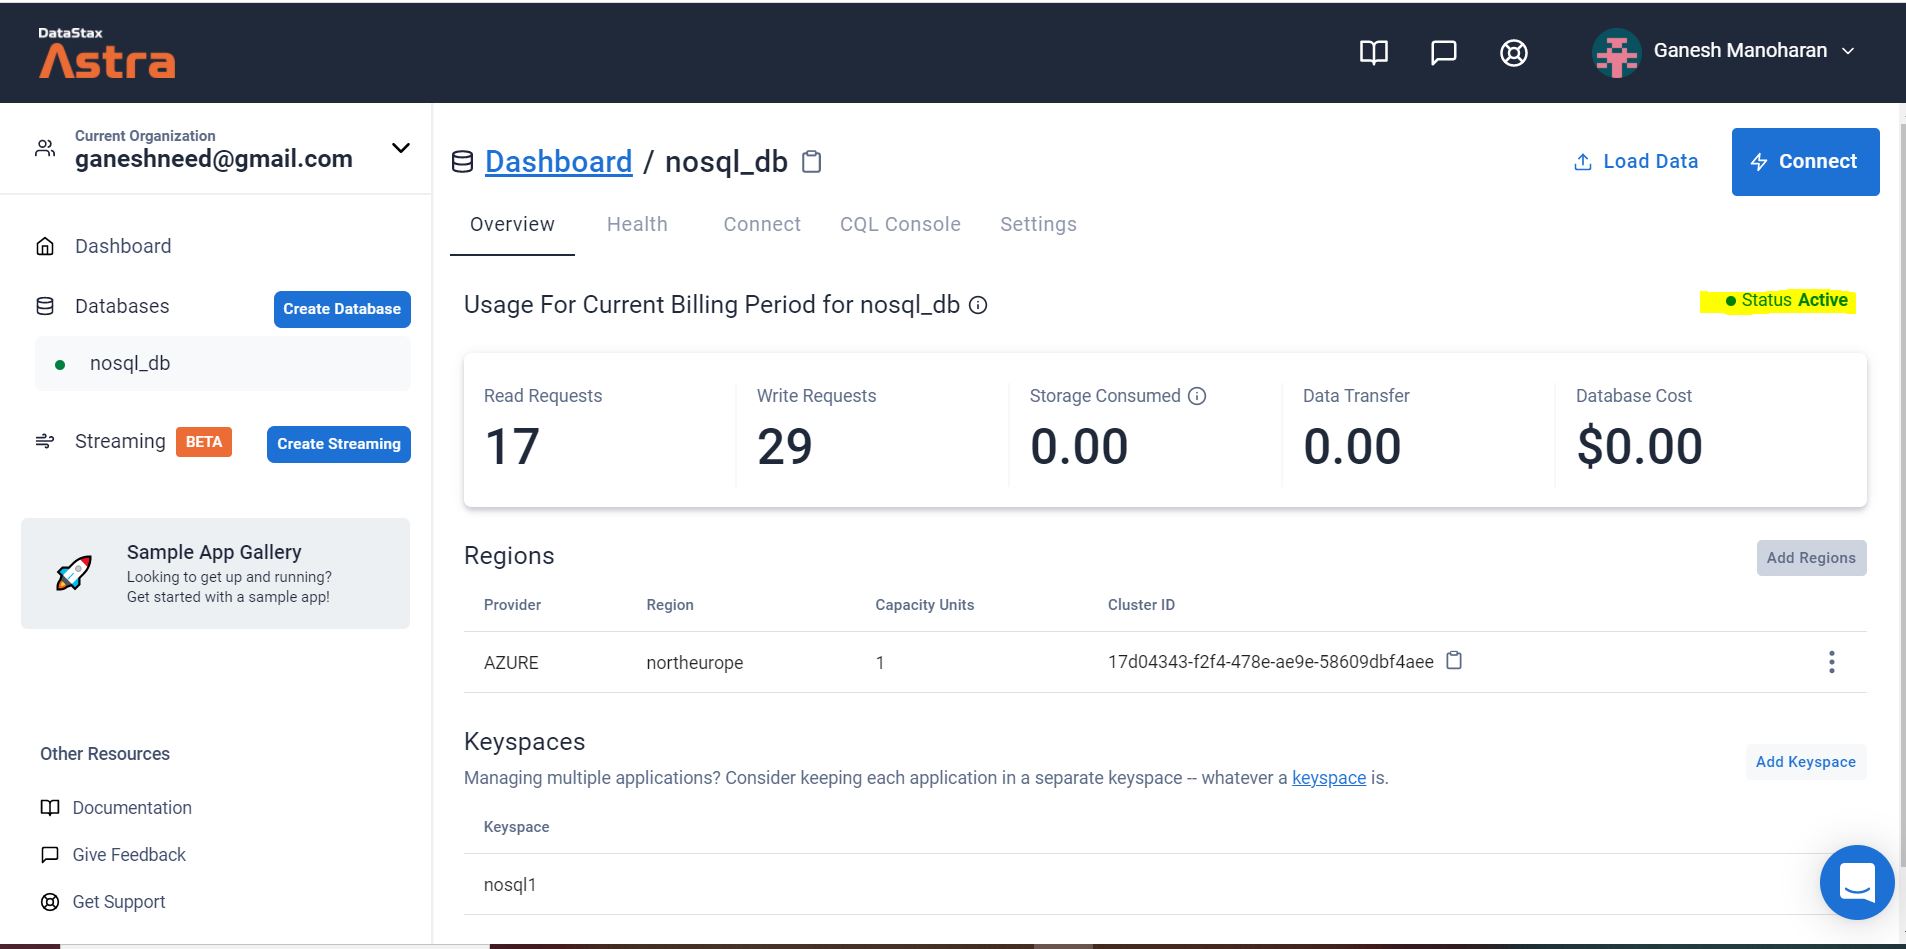Viewport: 1906px width, 949px height.
Task: Select the Databases icon in the sidebar
Action: coord(45,306)
